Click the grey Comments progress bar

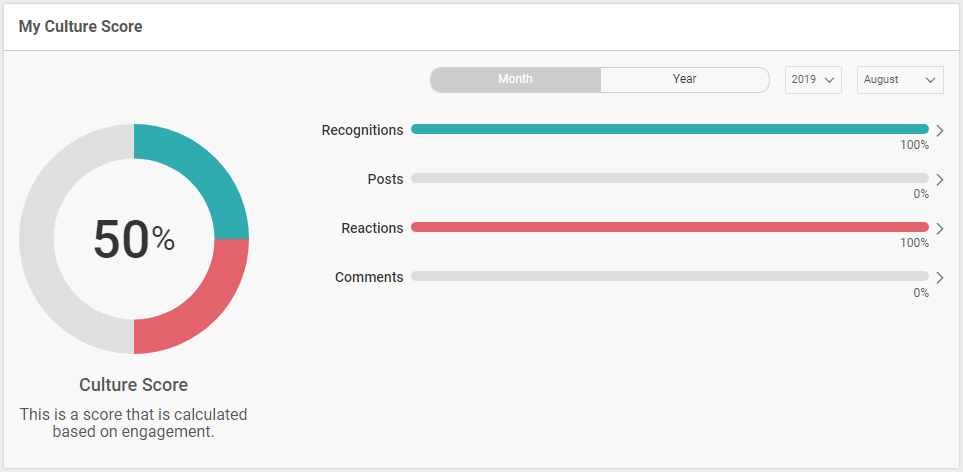coord(669,276)
